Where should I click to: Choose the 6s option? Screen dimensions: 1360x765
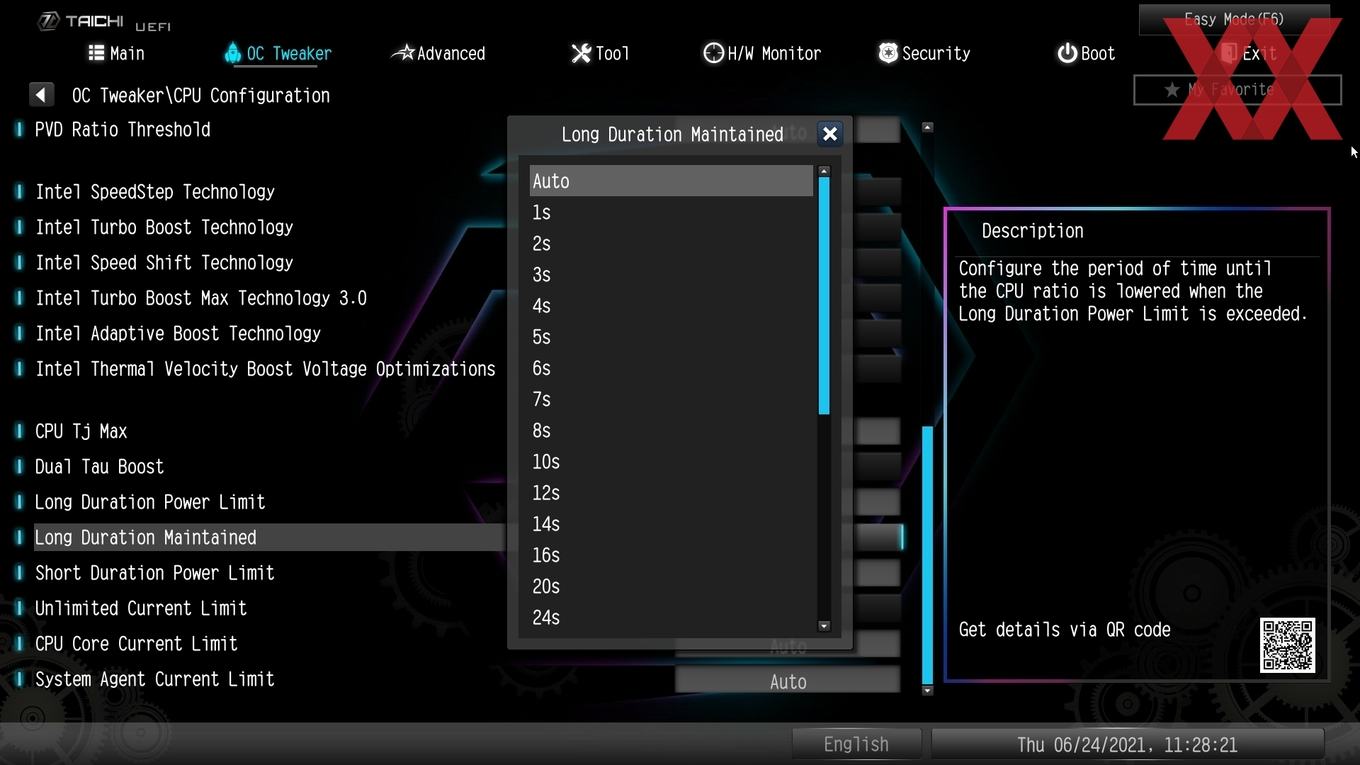671,368
